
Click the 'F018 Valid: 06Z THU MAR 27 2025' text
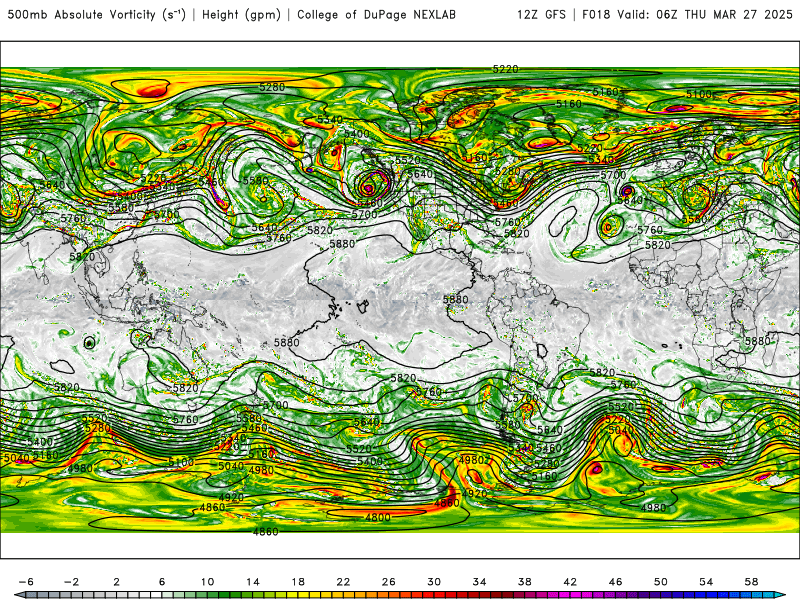[x=687, y=15]
